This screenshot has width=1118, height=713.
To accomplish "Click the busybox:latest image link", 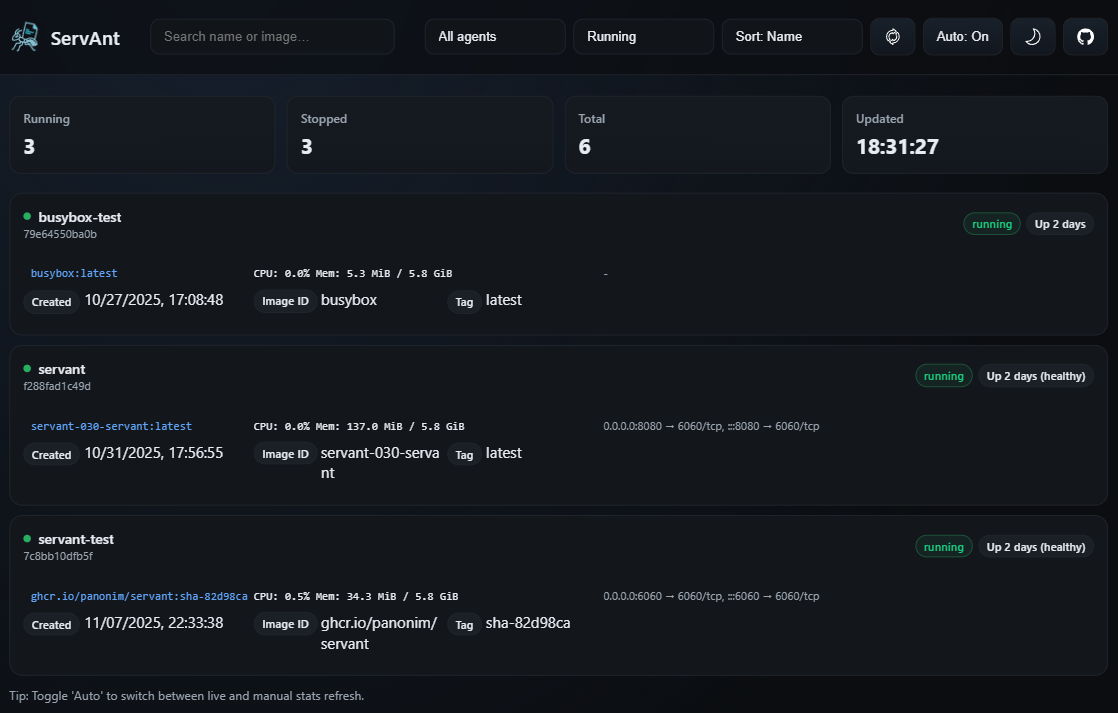I will (74, 273).
